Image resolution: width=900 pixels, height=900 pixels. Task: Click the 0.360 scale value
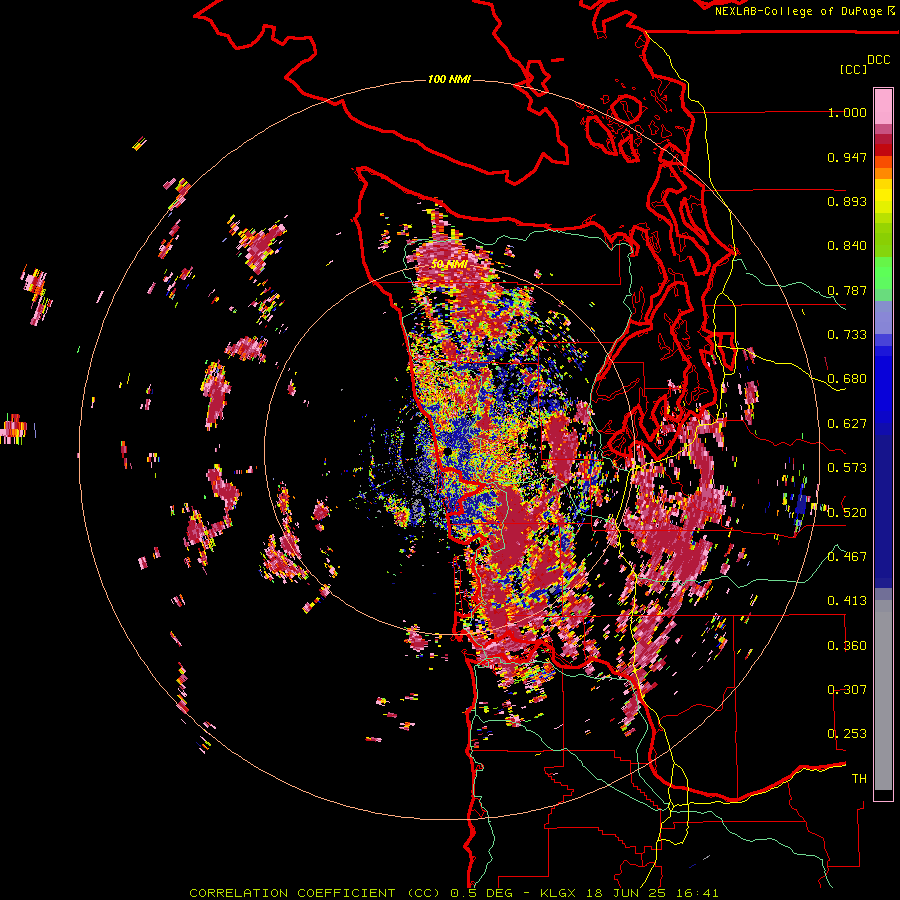[847, 646]
